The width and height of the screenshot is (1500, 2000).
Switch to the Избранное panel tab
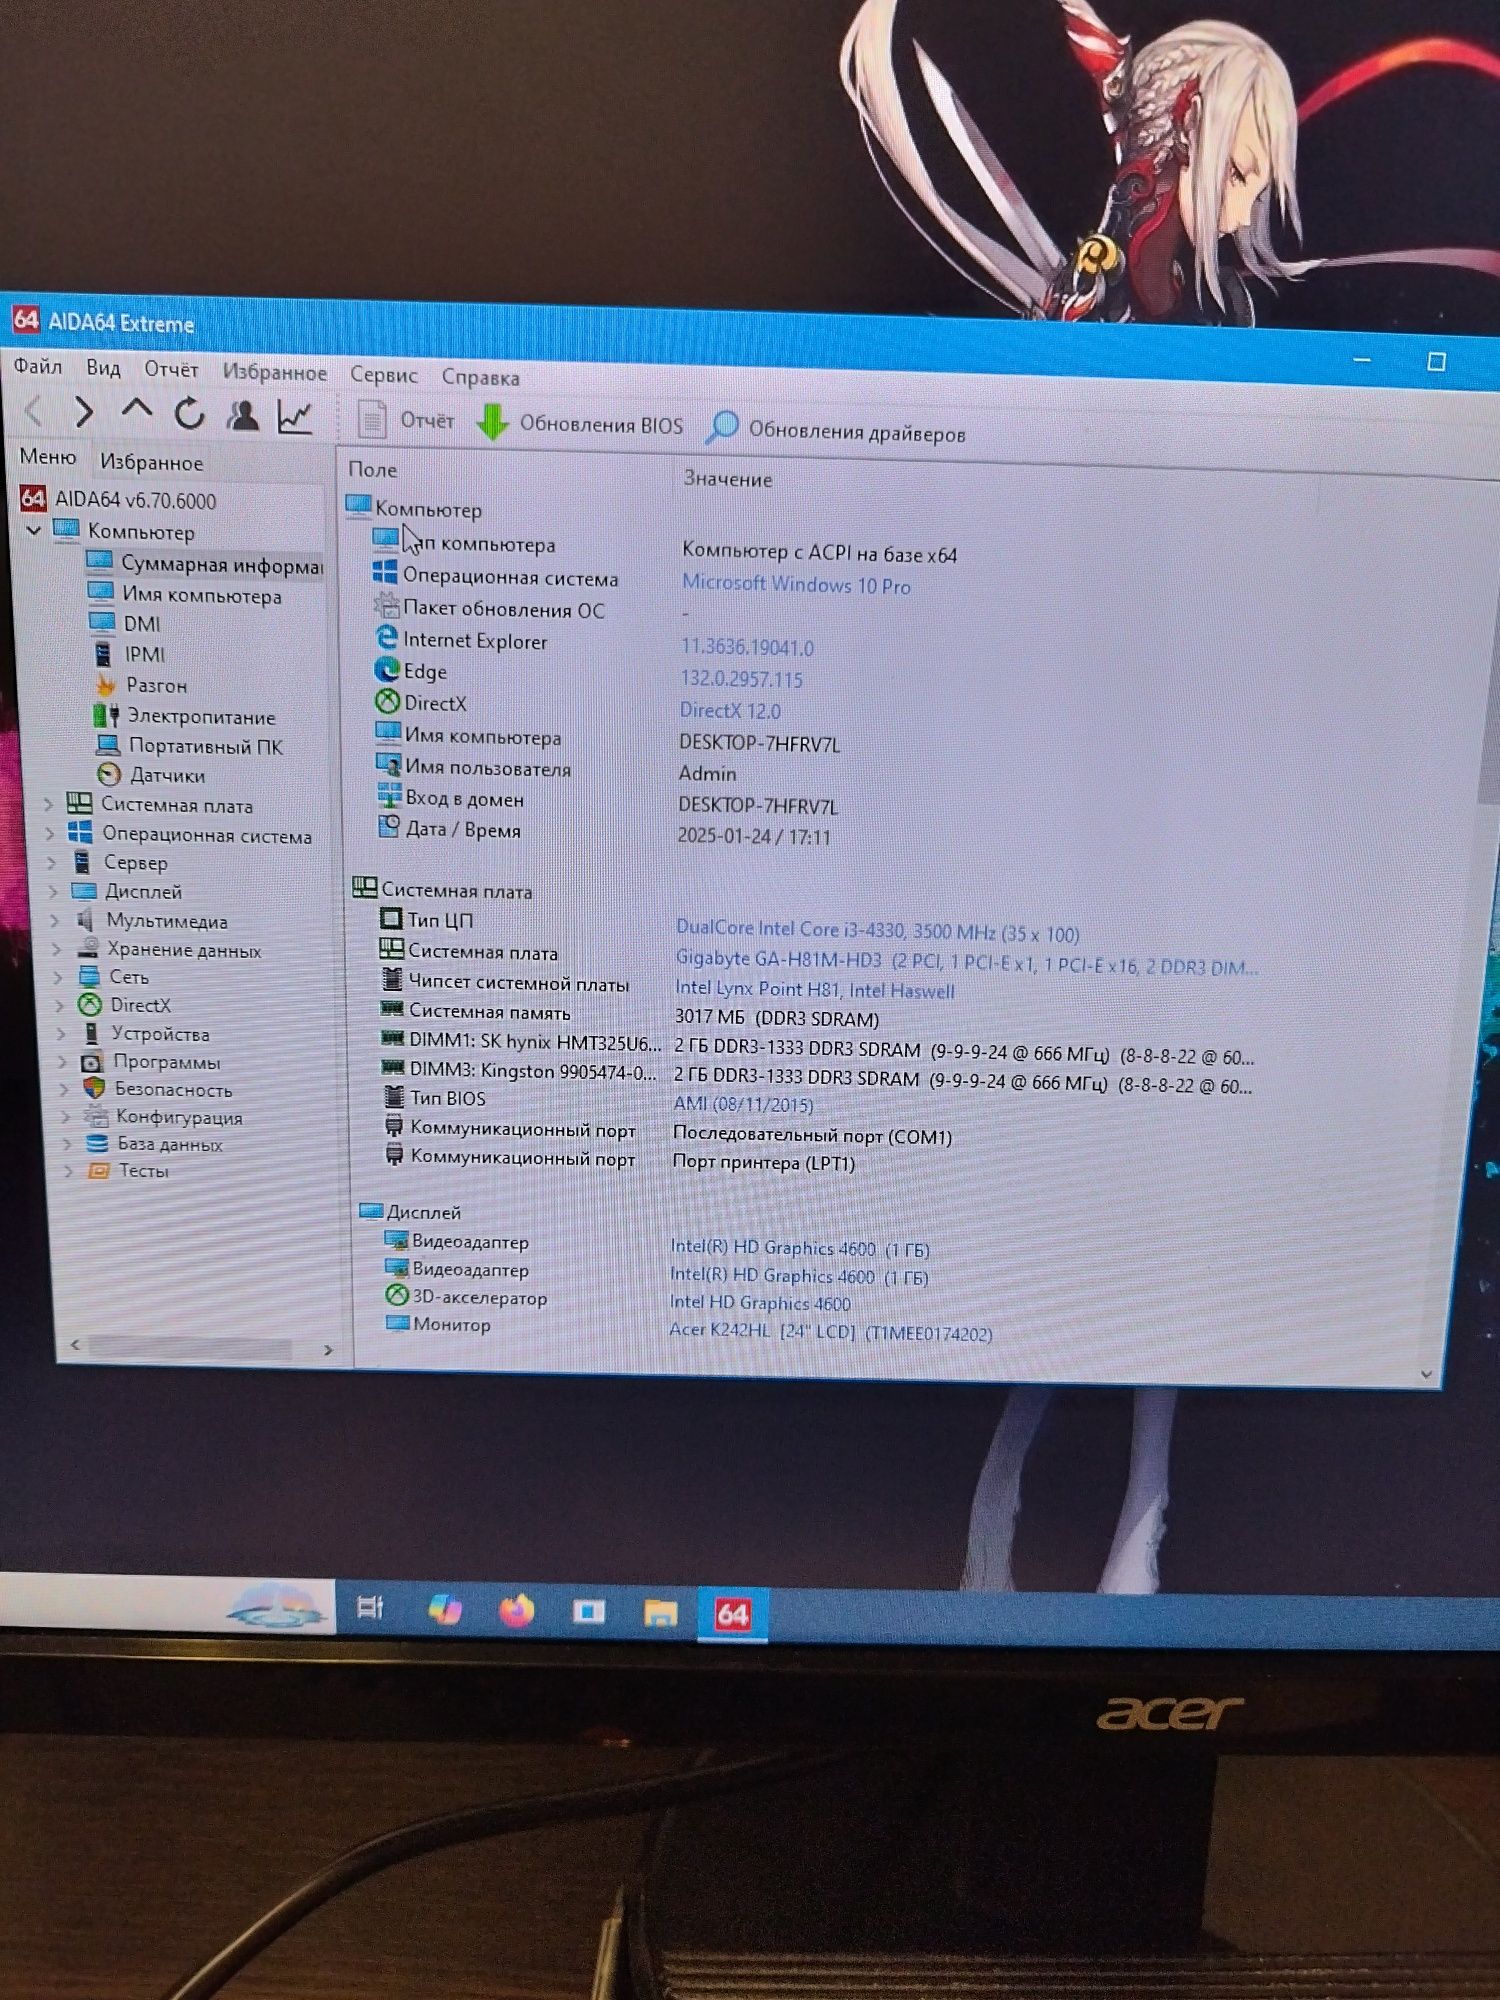151,462
